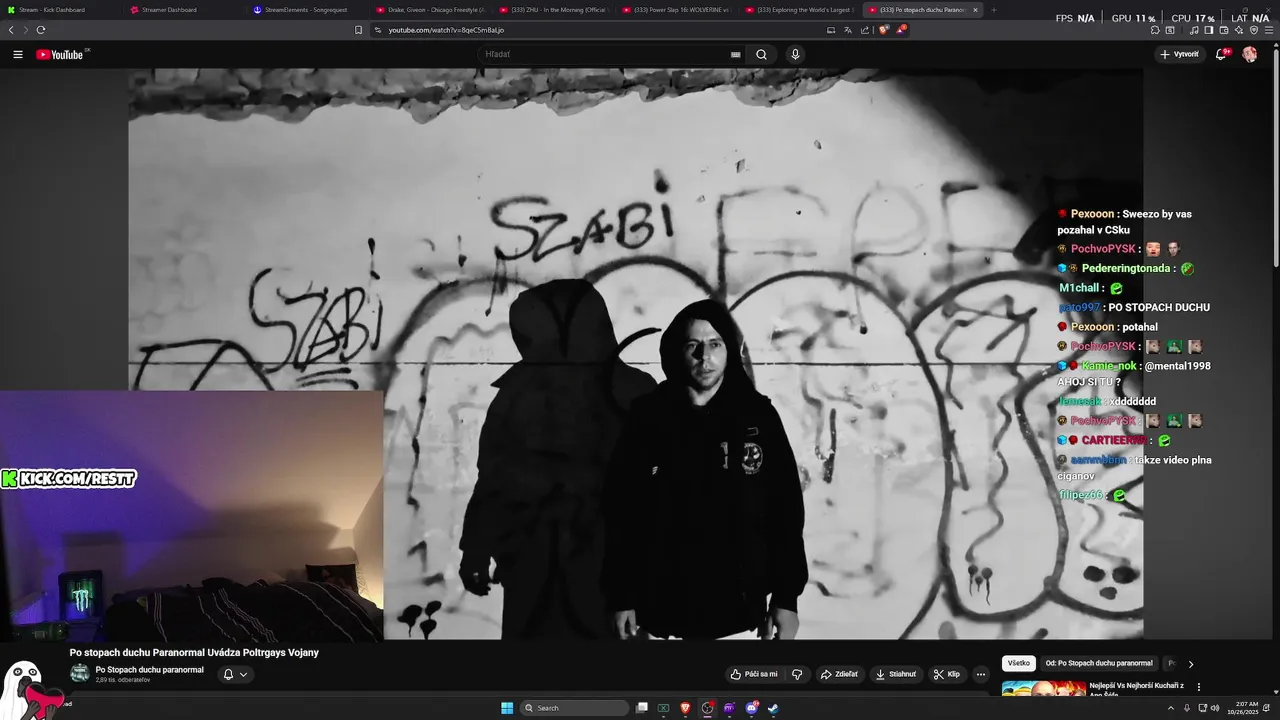The height and width of the screenshot is (720, 1280).
Task: Open options menu for Nejlepší Vs Nejhorší video
Action: tap(1199, 687)
